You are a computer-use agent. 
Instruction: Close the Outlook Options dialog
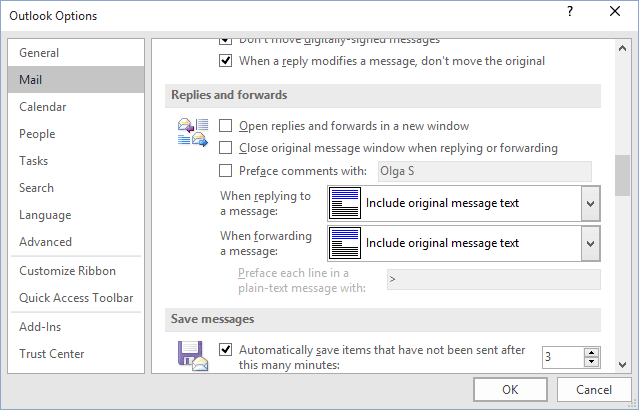[615, 11]
